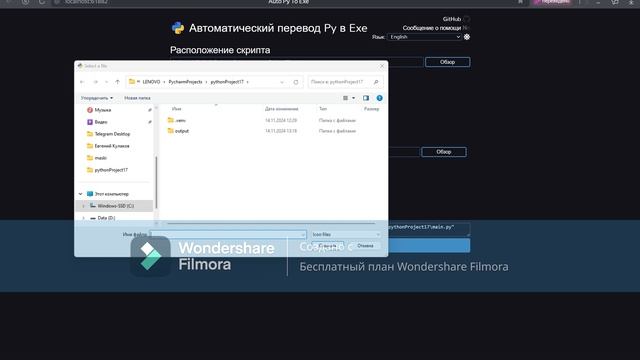Create new folder with Новая папка
The height and width of the screenshot is (360, 640).
pos(137,98)
